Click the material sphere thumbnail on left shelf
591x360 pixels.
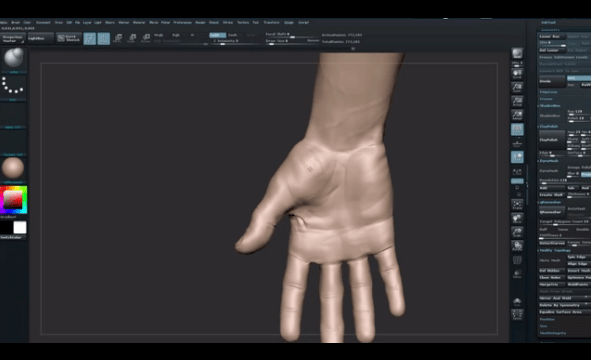click(13, 168)
